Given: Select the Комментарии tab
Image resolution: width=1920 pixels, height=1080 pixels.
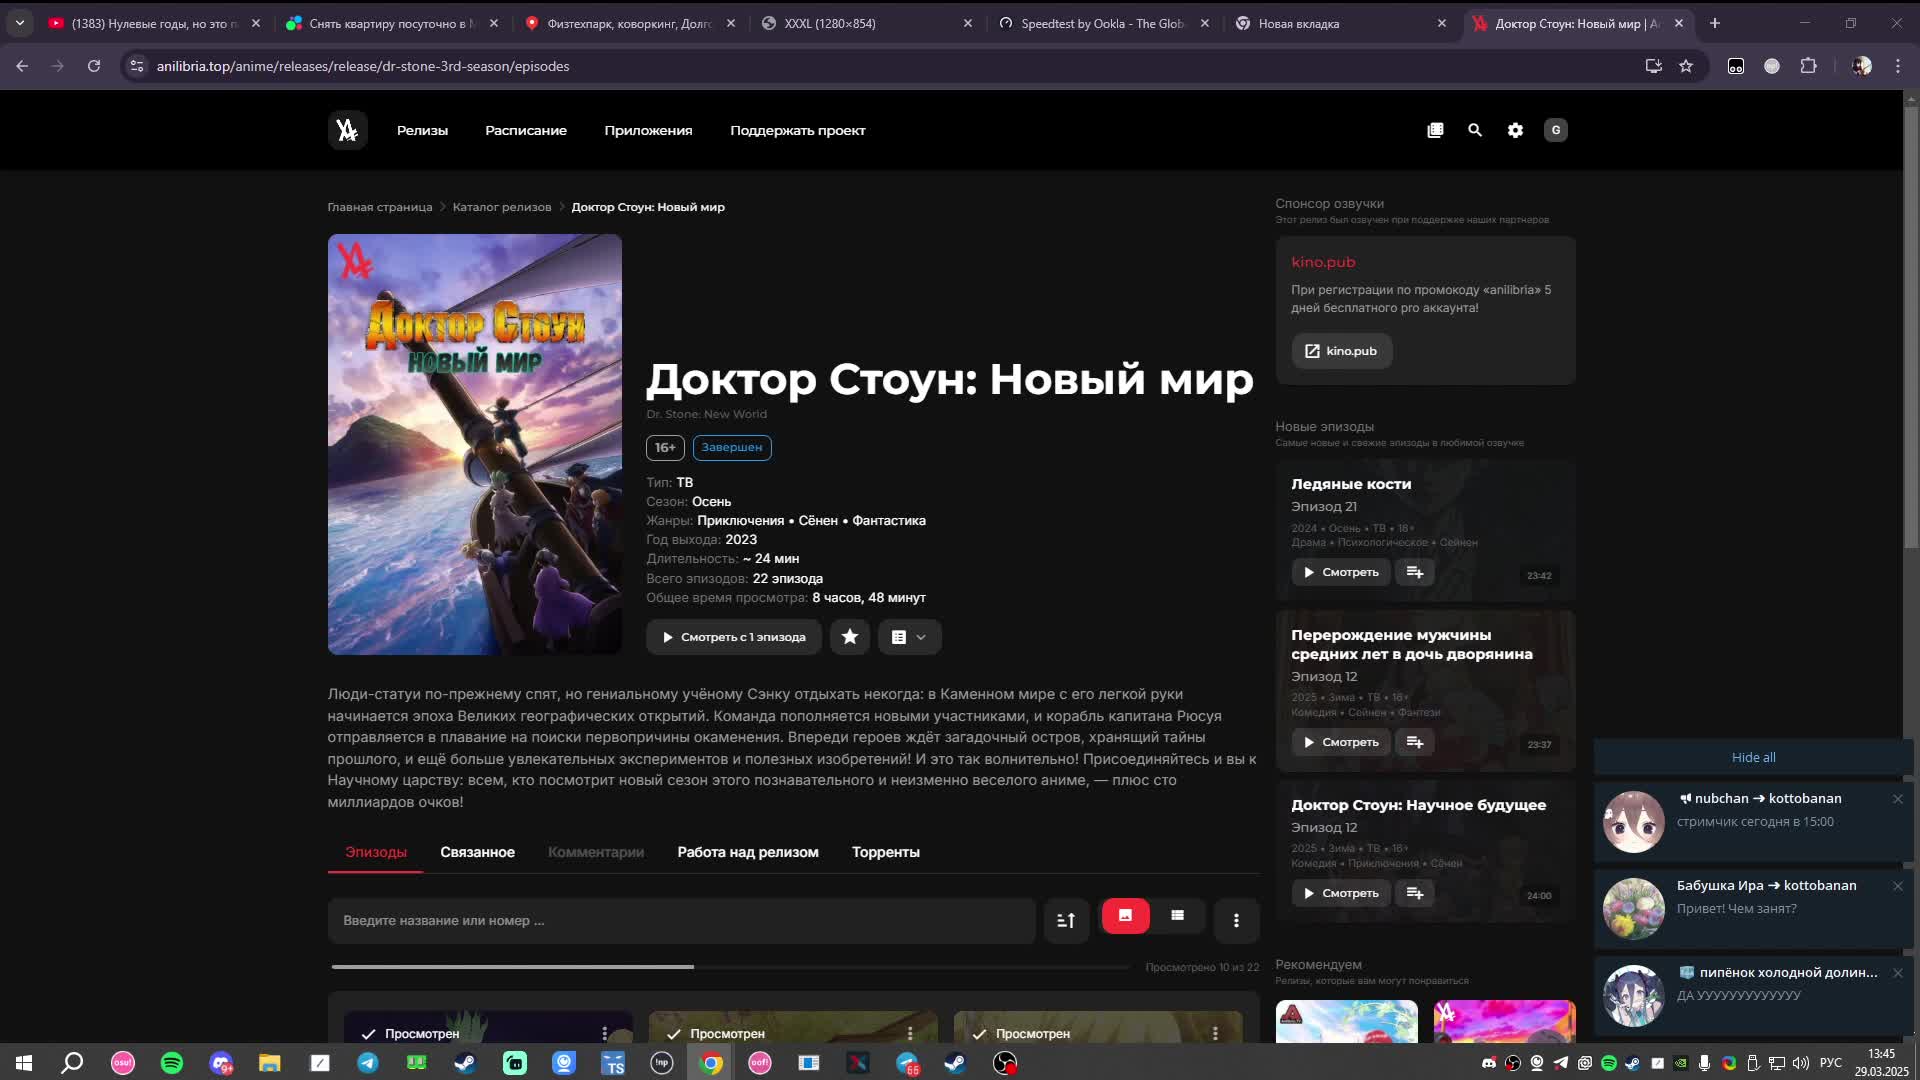Looking at the screenshot, I should tap(596, 852).
